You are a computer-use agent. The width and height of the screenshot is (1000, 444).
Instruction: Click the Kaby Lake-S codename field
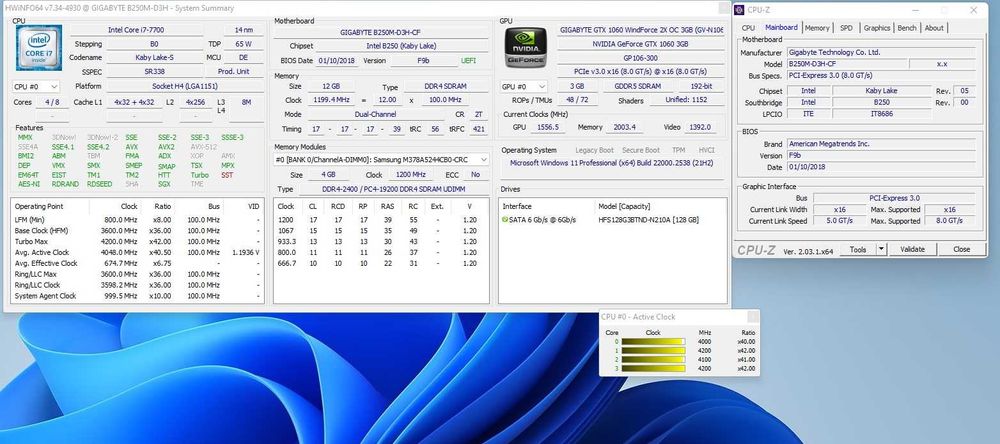[x=154, y=58]
